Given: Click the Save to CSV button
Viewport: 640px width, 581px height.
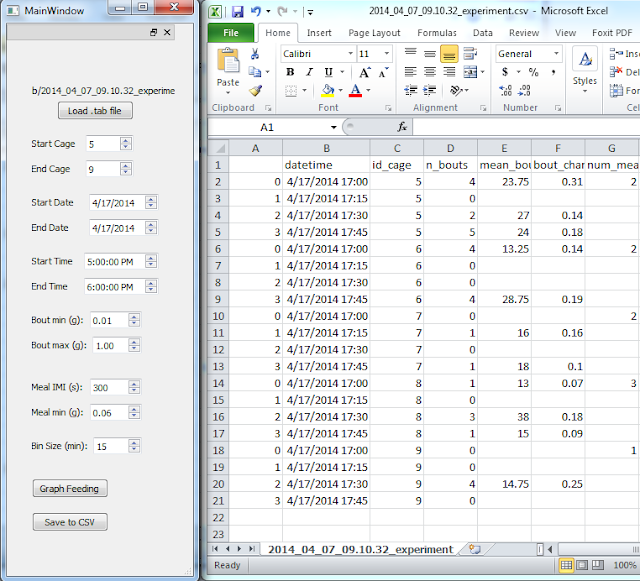Looking at the screenshot, I should click(x=70, y=522).
